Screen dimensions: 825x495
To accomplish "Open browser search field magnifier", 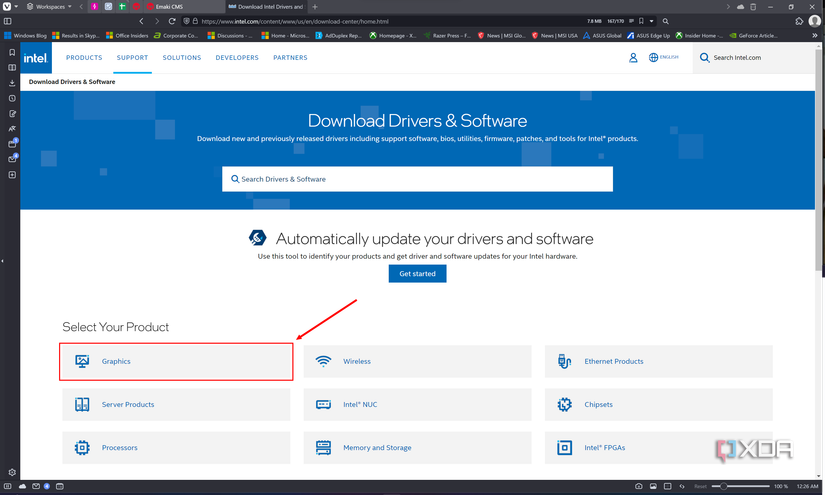I will 666,21.
